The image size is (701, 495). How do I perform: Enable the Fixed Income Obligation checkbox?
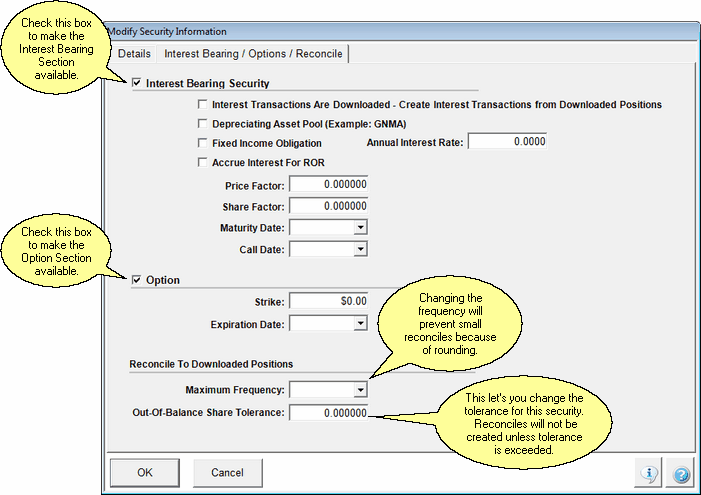(204, 143)
